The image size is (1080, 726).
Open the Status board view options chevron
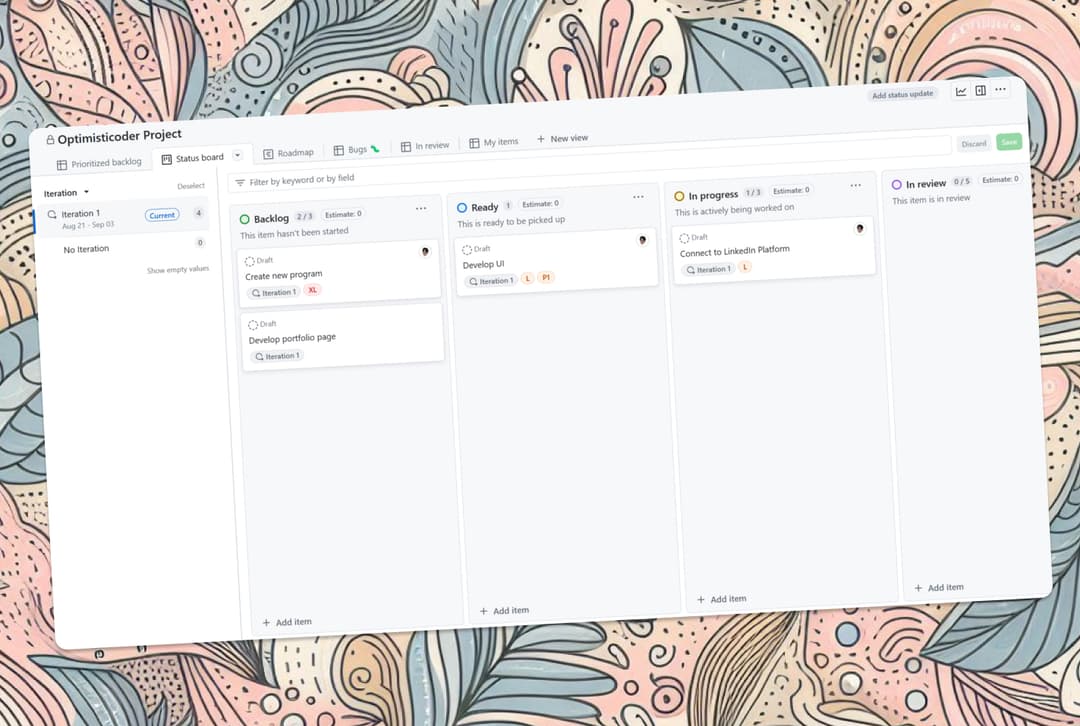pyautogui.click(x=237, y=156)
